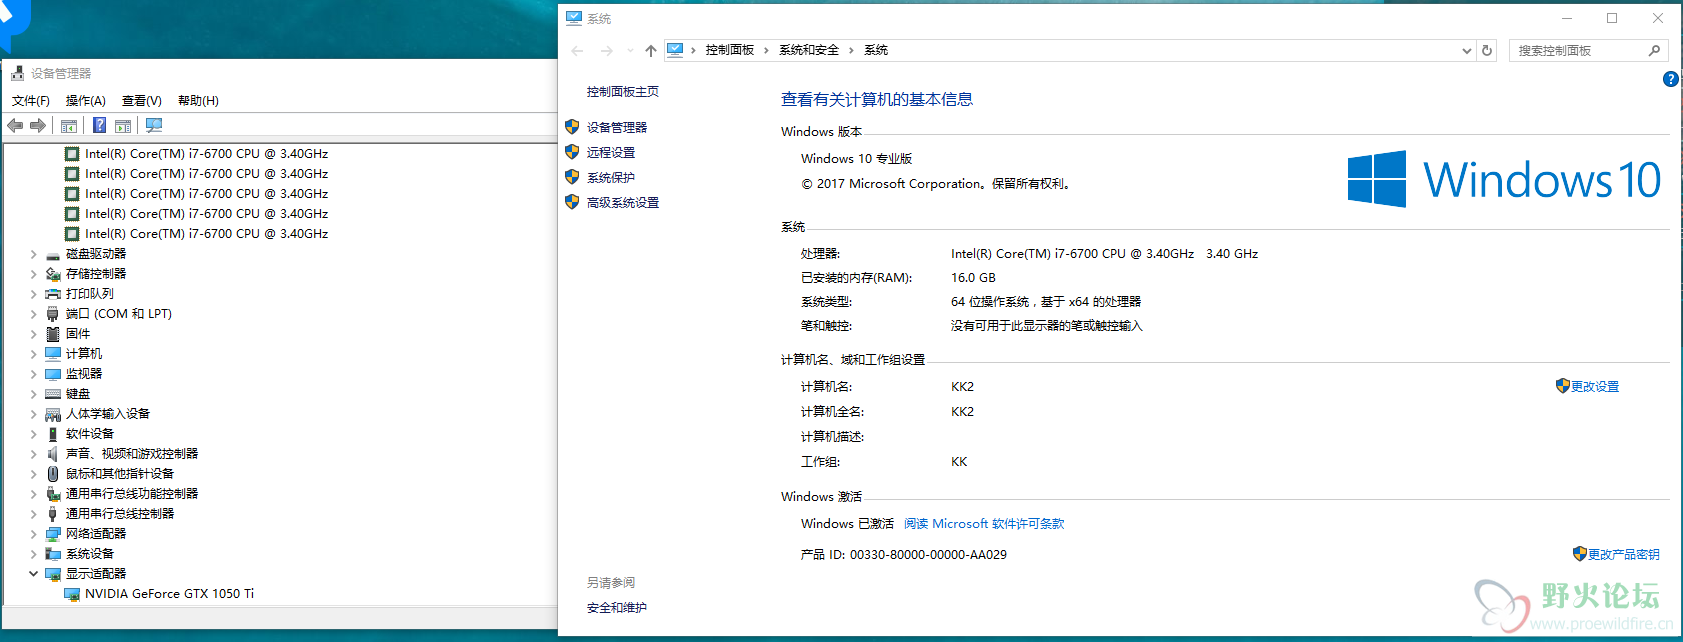
Task: Click the Windows 10 专业版 text
Action: (857, 159)
